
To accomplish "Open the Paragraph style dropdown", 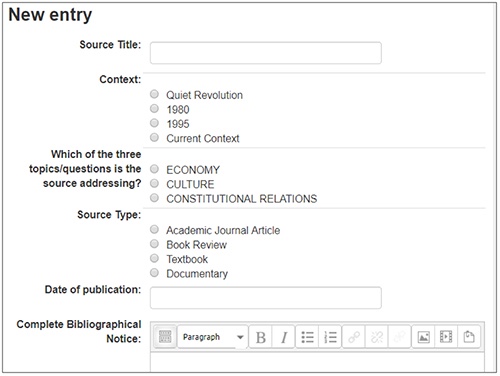I will 213,337.
